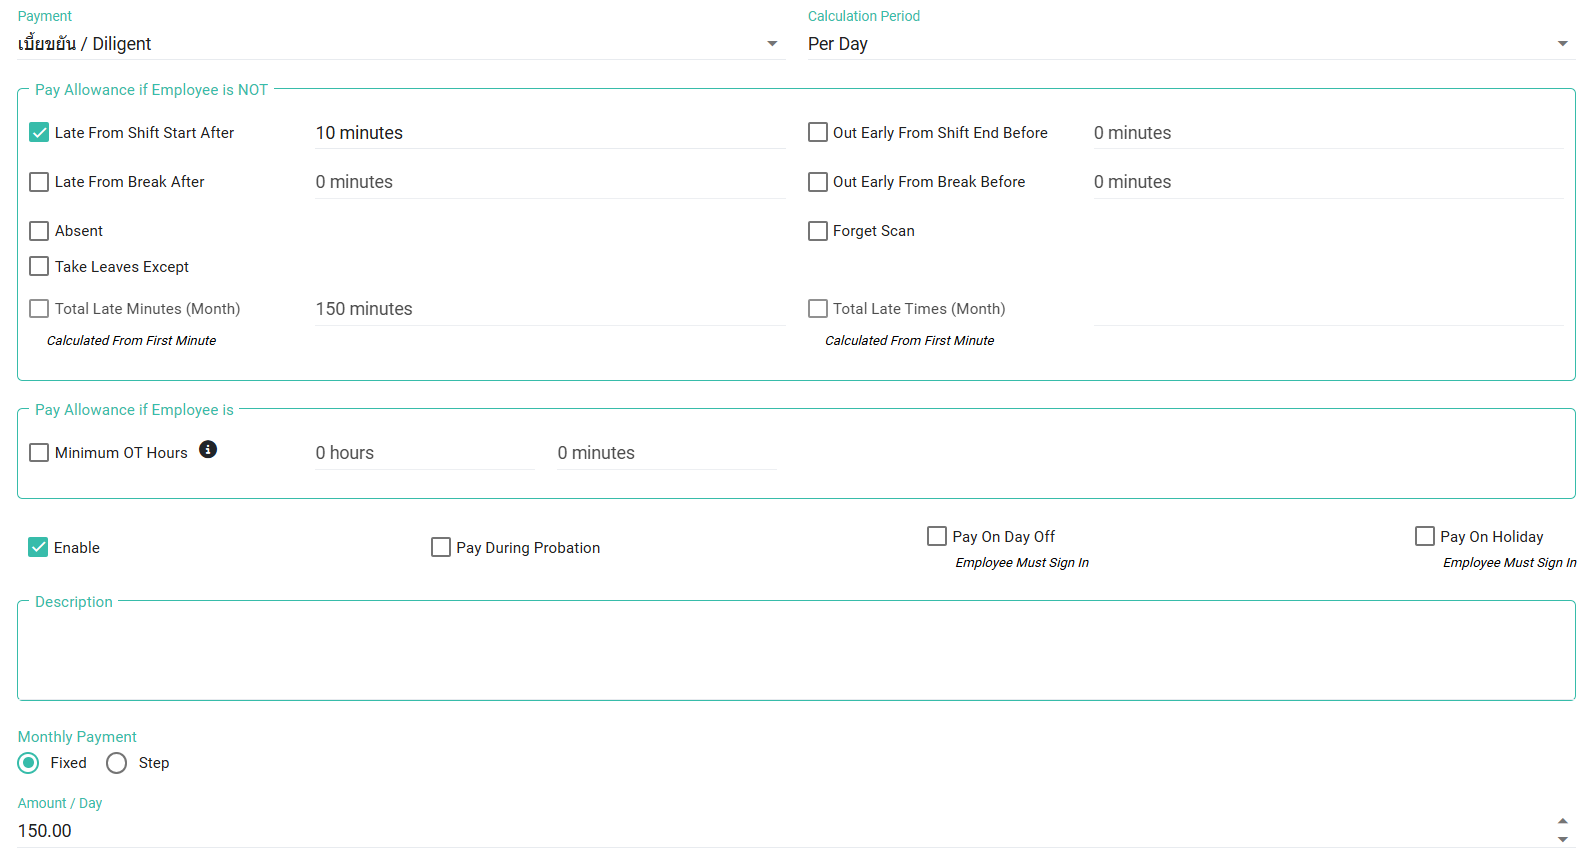
Task: Decrease Amount / Day with down stepper
Action: coord(1563,840)
